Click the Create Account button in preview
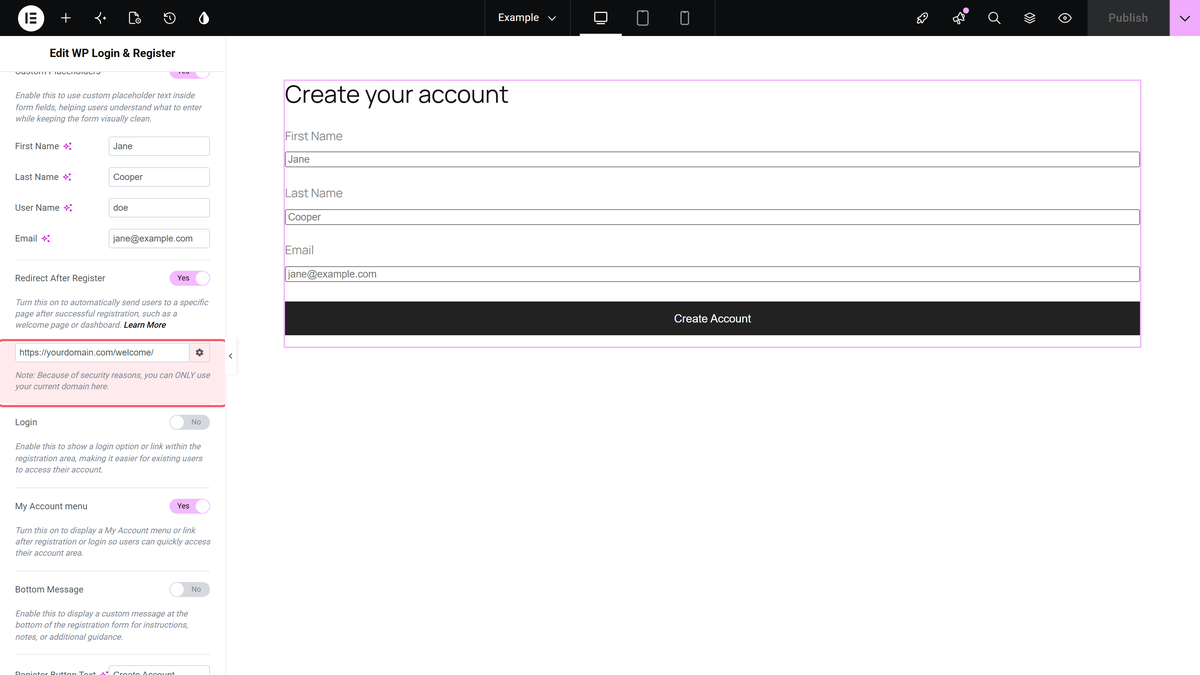1200x675 pixels. pos(712,318)
